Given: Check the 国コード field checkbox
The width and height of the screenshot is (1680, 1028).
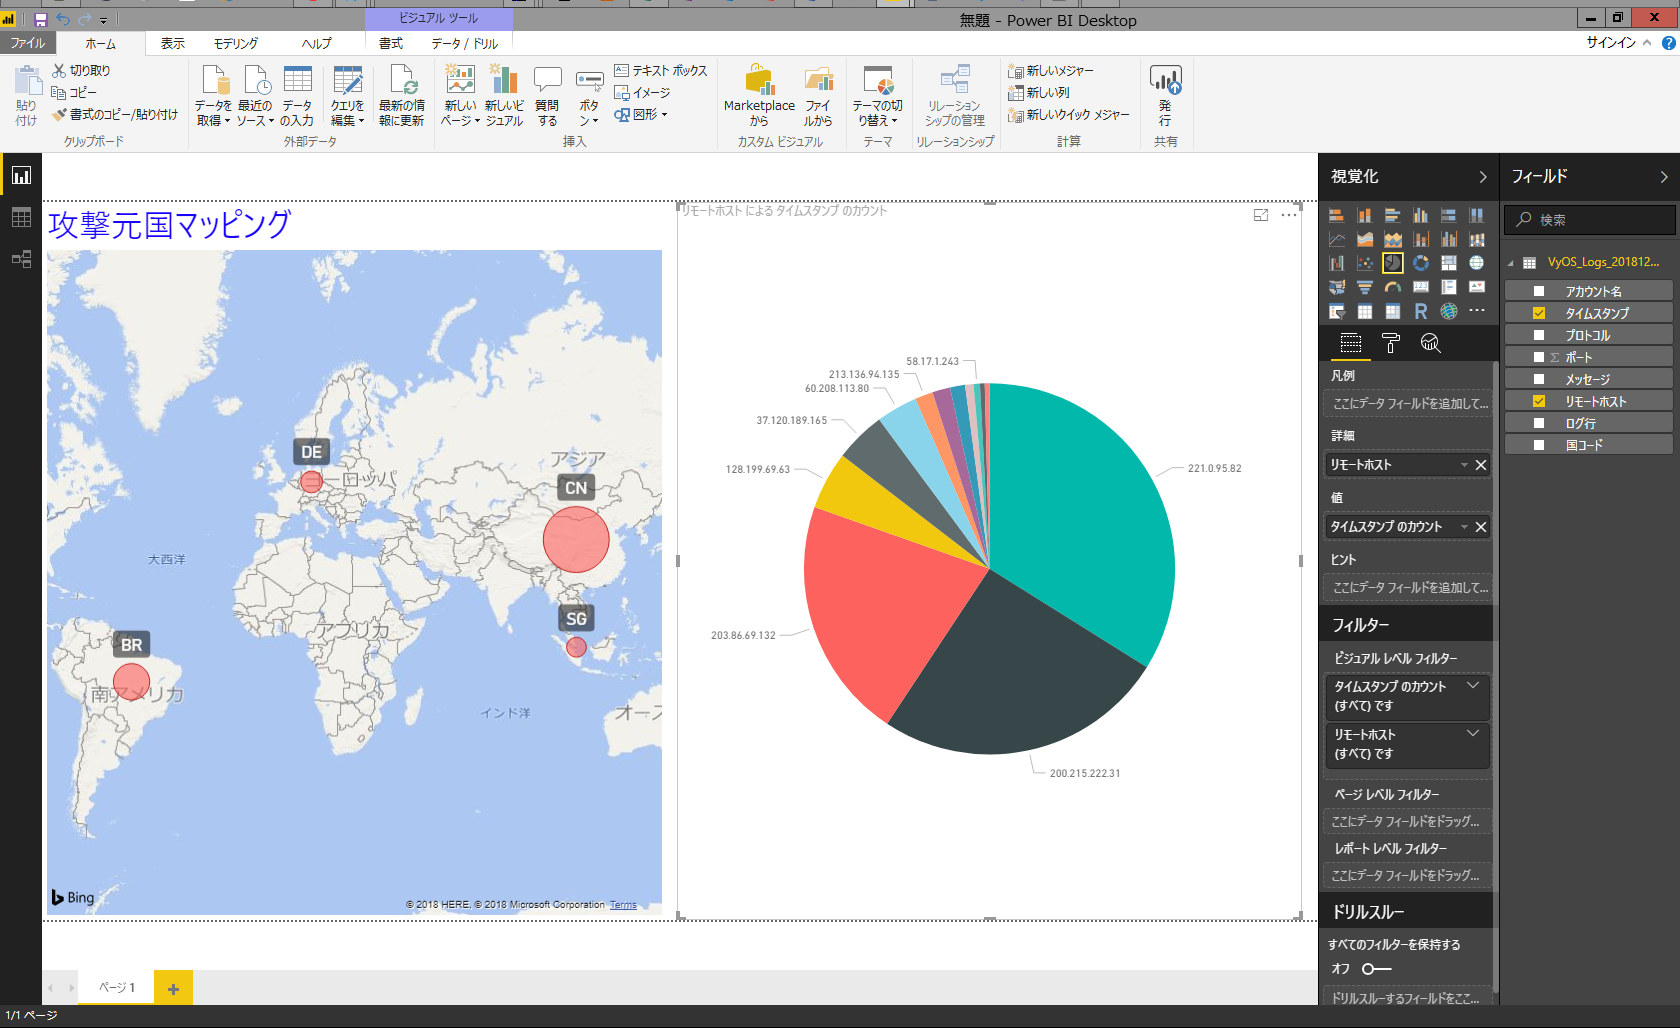Looking at the screenshot, I should 1539,446.
